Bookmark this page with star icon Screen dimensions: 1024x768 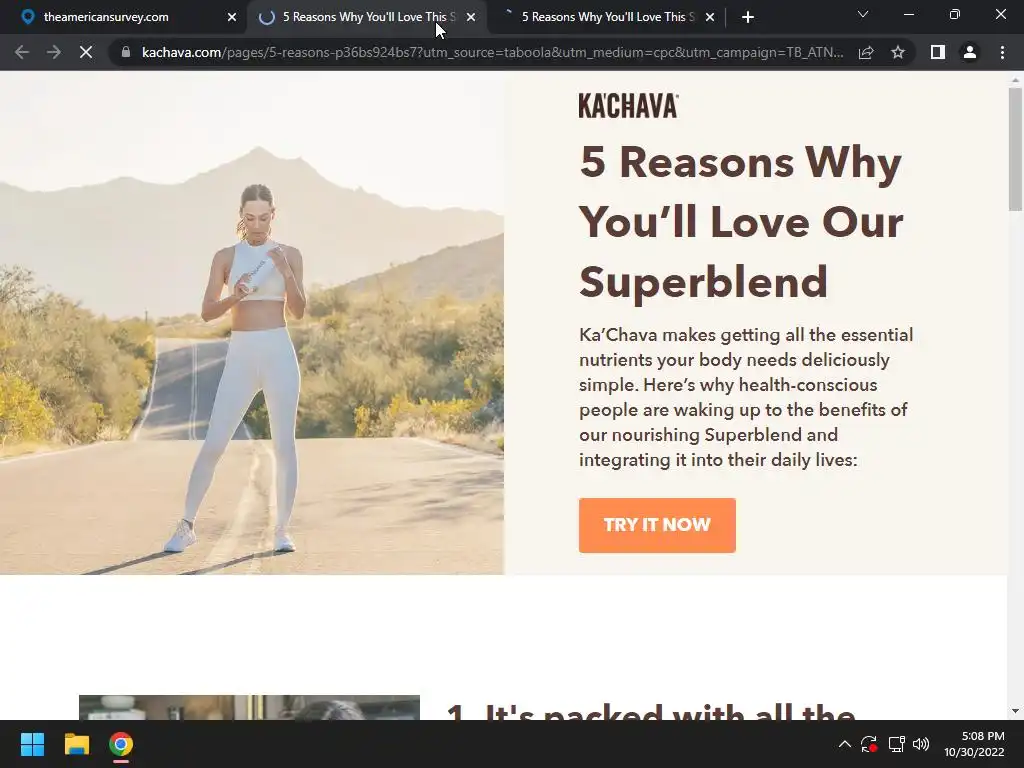898,52
